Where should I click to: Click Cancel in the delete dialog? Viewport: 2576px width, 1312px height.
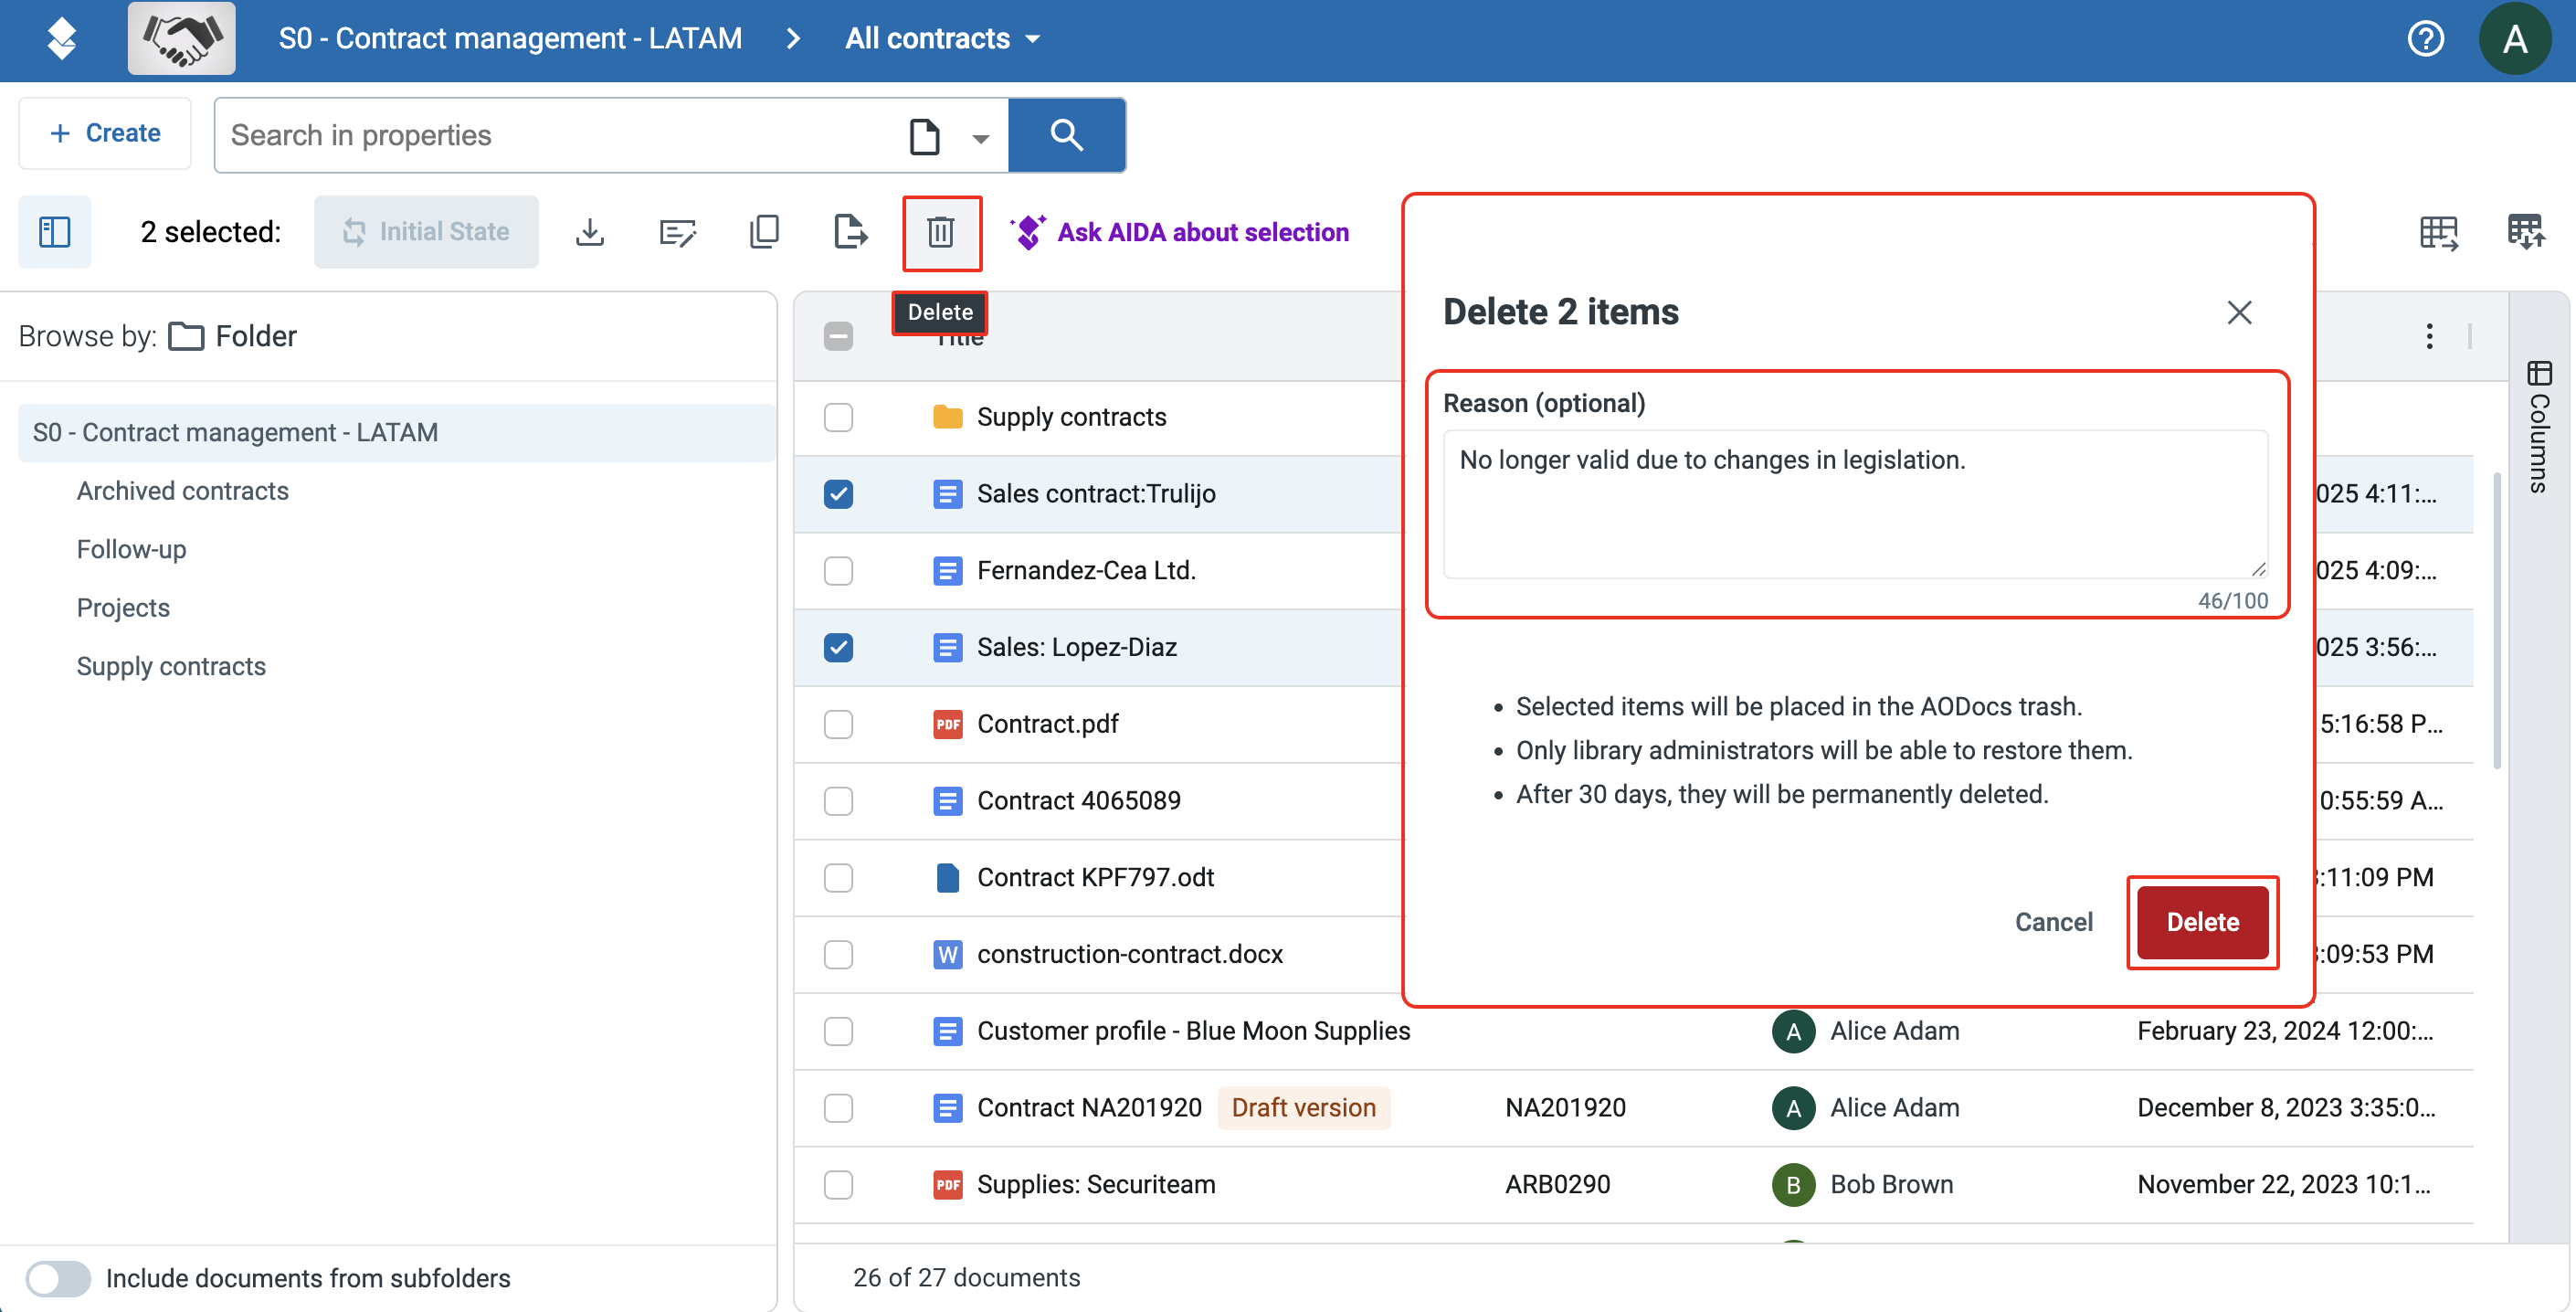coord(2053,922)
